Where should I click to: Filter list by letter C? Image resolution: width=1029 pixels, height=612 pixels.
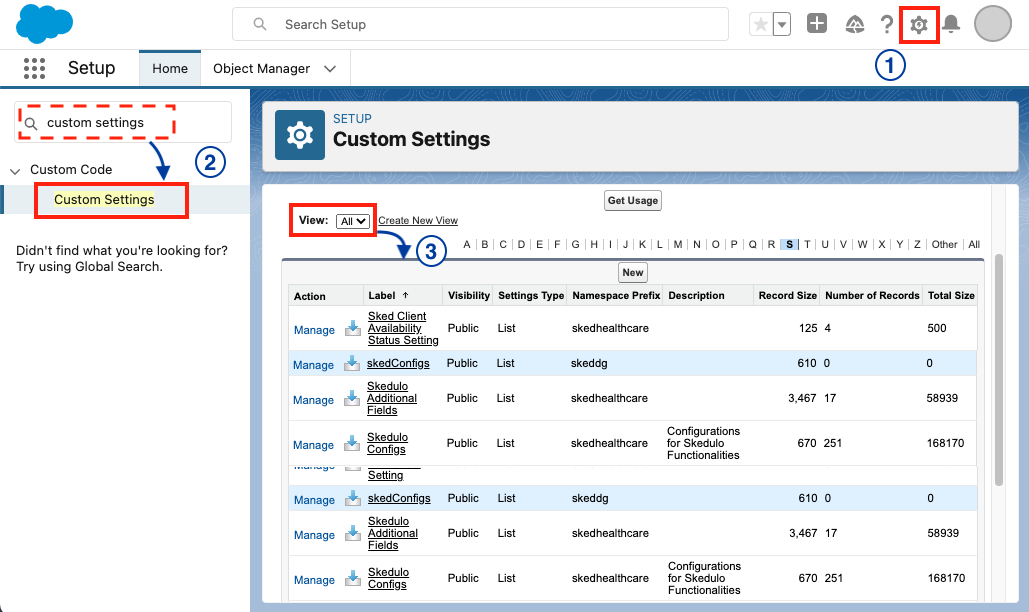(x=503, y=245)
